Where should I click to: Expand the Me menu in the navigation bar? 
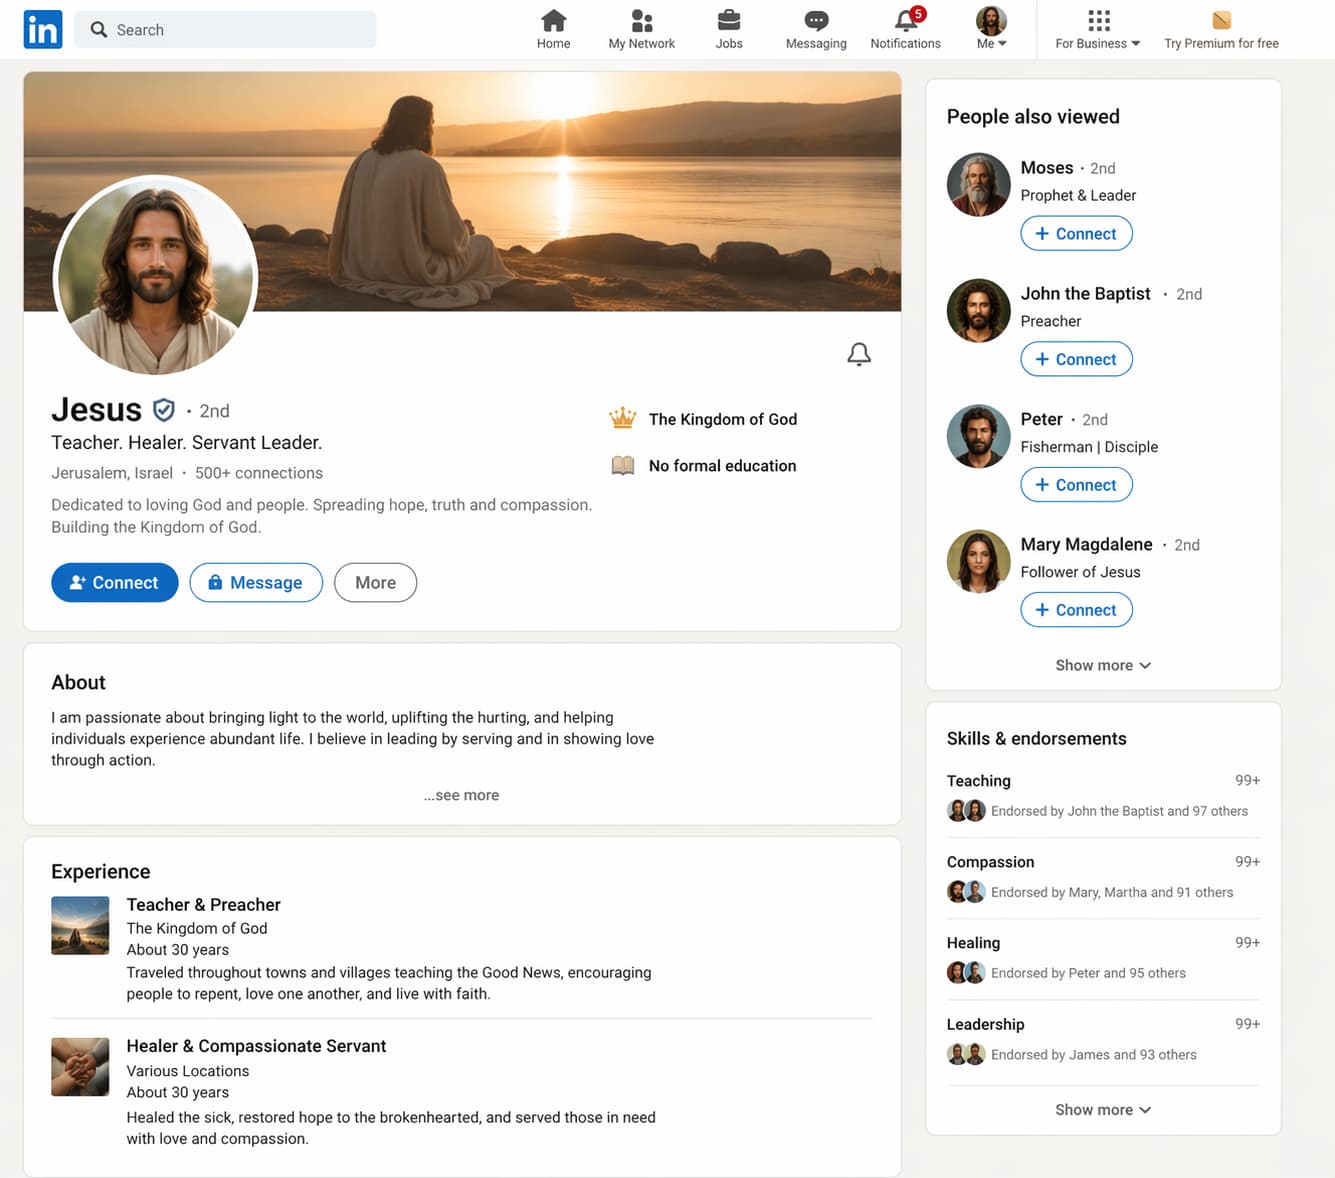990,29
